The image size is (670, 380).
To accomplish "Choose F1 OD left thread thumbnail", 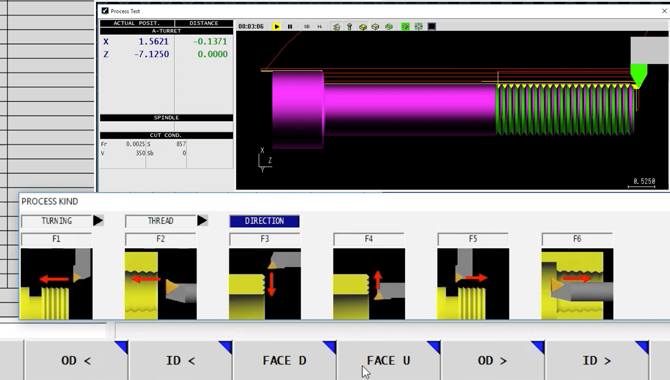I will tap(56, 284).
